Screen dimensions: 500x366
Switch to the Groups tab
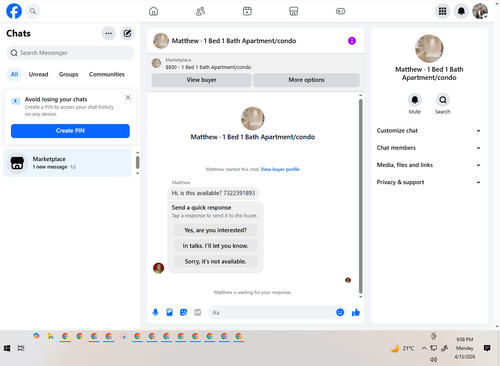68,74
